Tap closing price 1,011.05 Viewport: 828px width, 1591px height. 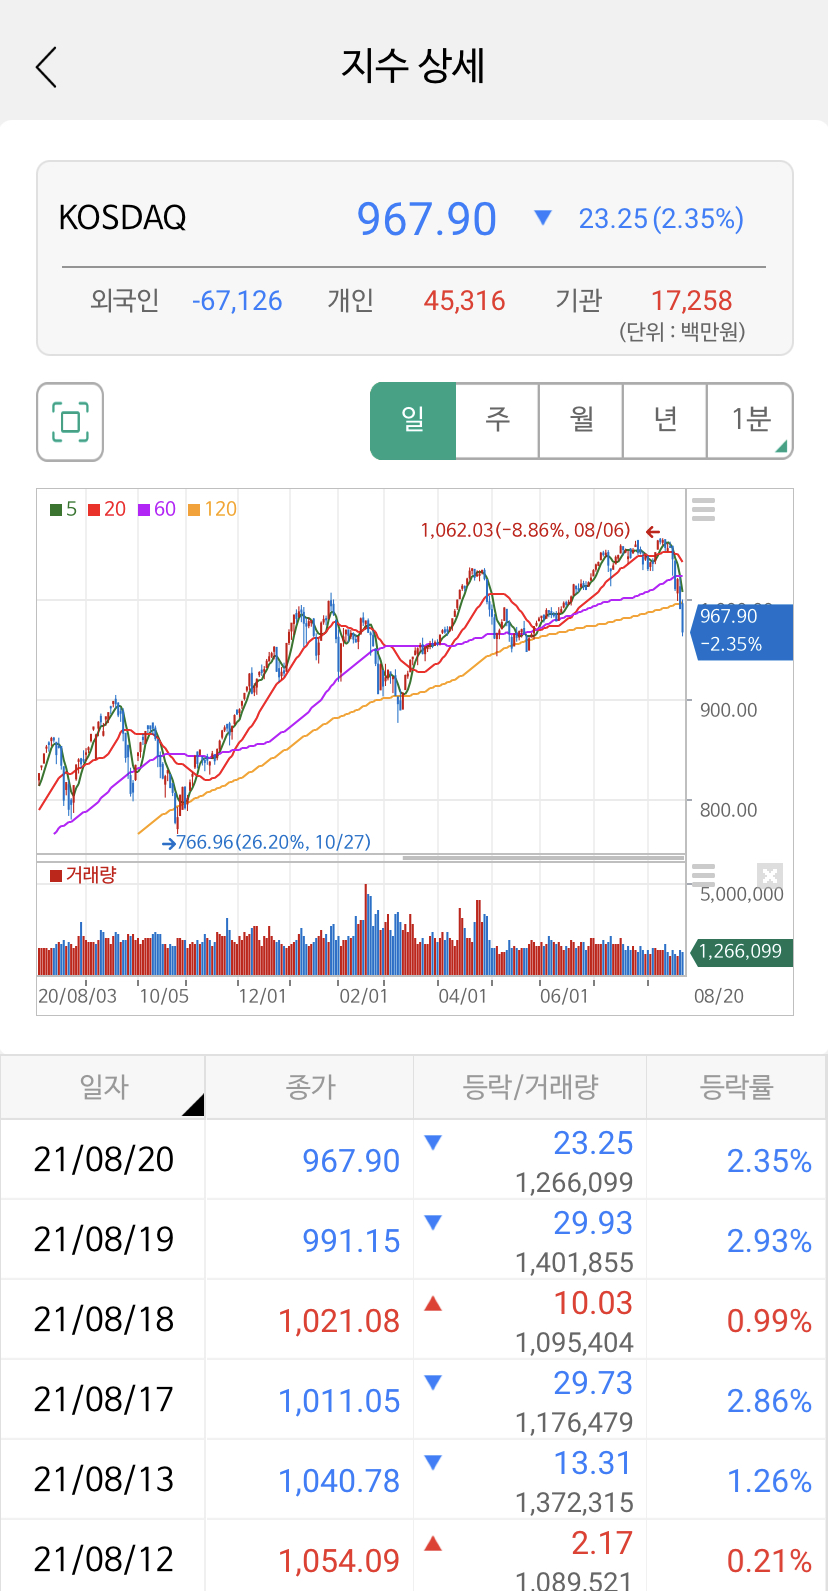coord(339,1400)
